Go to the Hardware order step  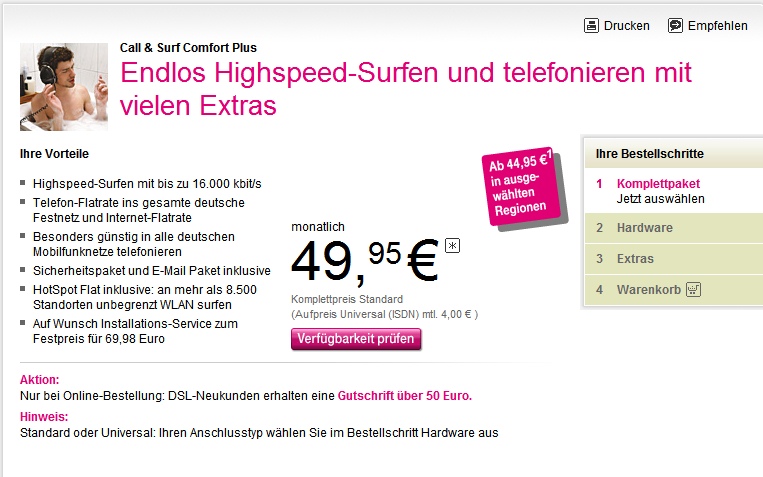[644, 228]
